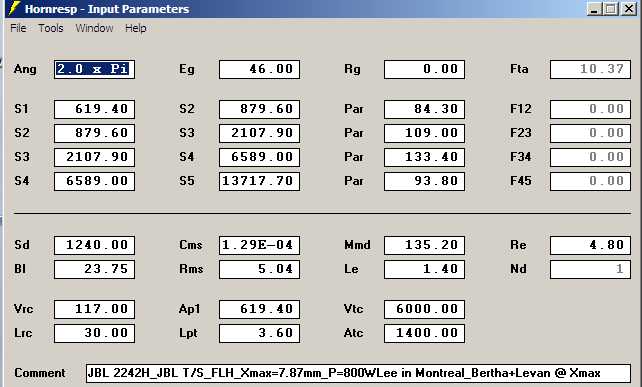Image resolution: width=642 pixels, height=387 pixels.
Task: Click the Sd label
Action: click(x=22, y=245)
